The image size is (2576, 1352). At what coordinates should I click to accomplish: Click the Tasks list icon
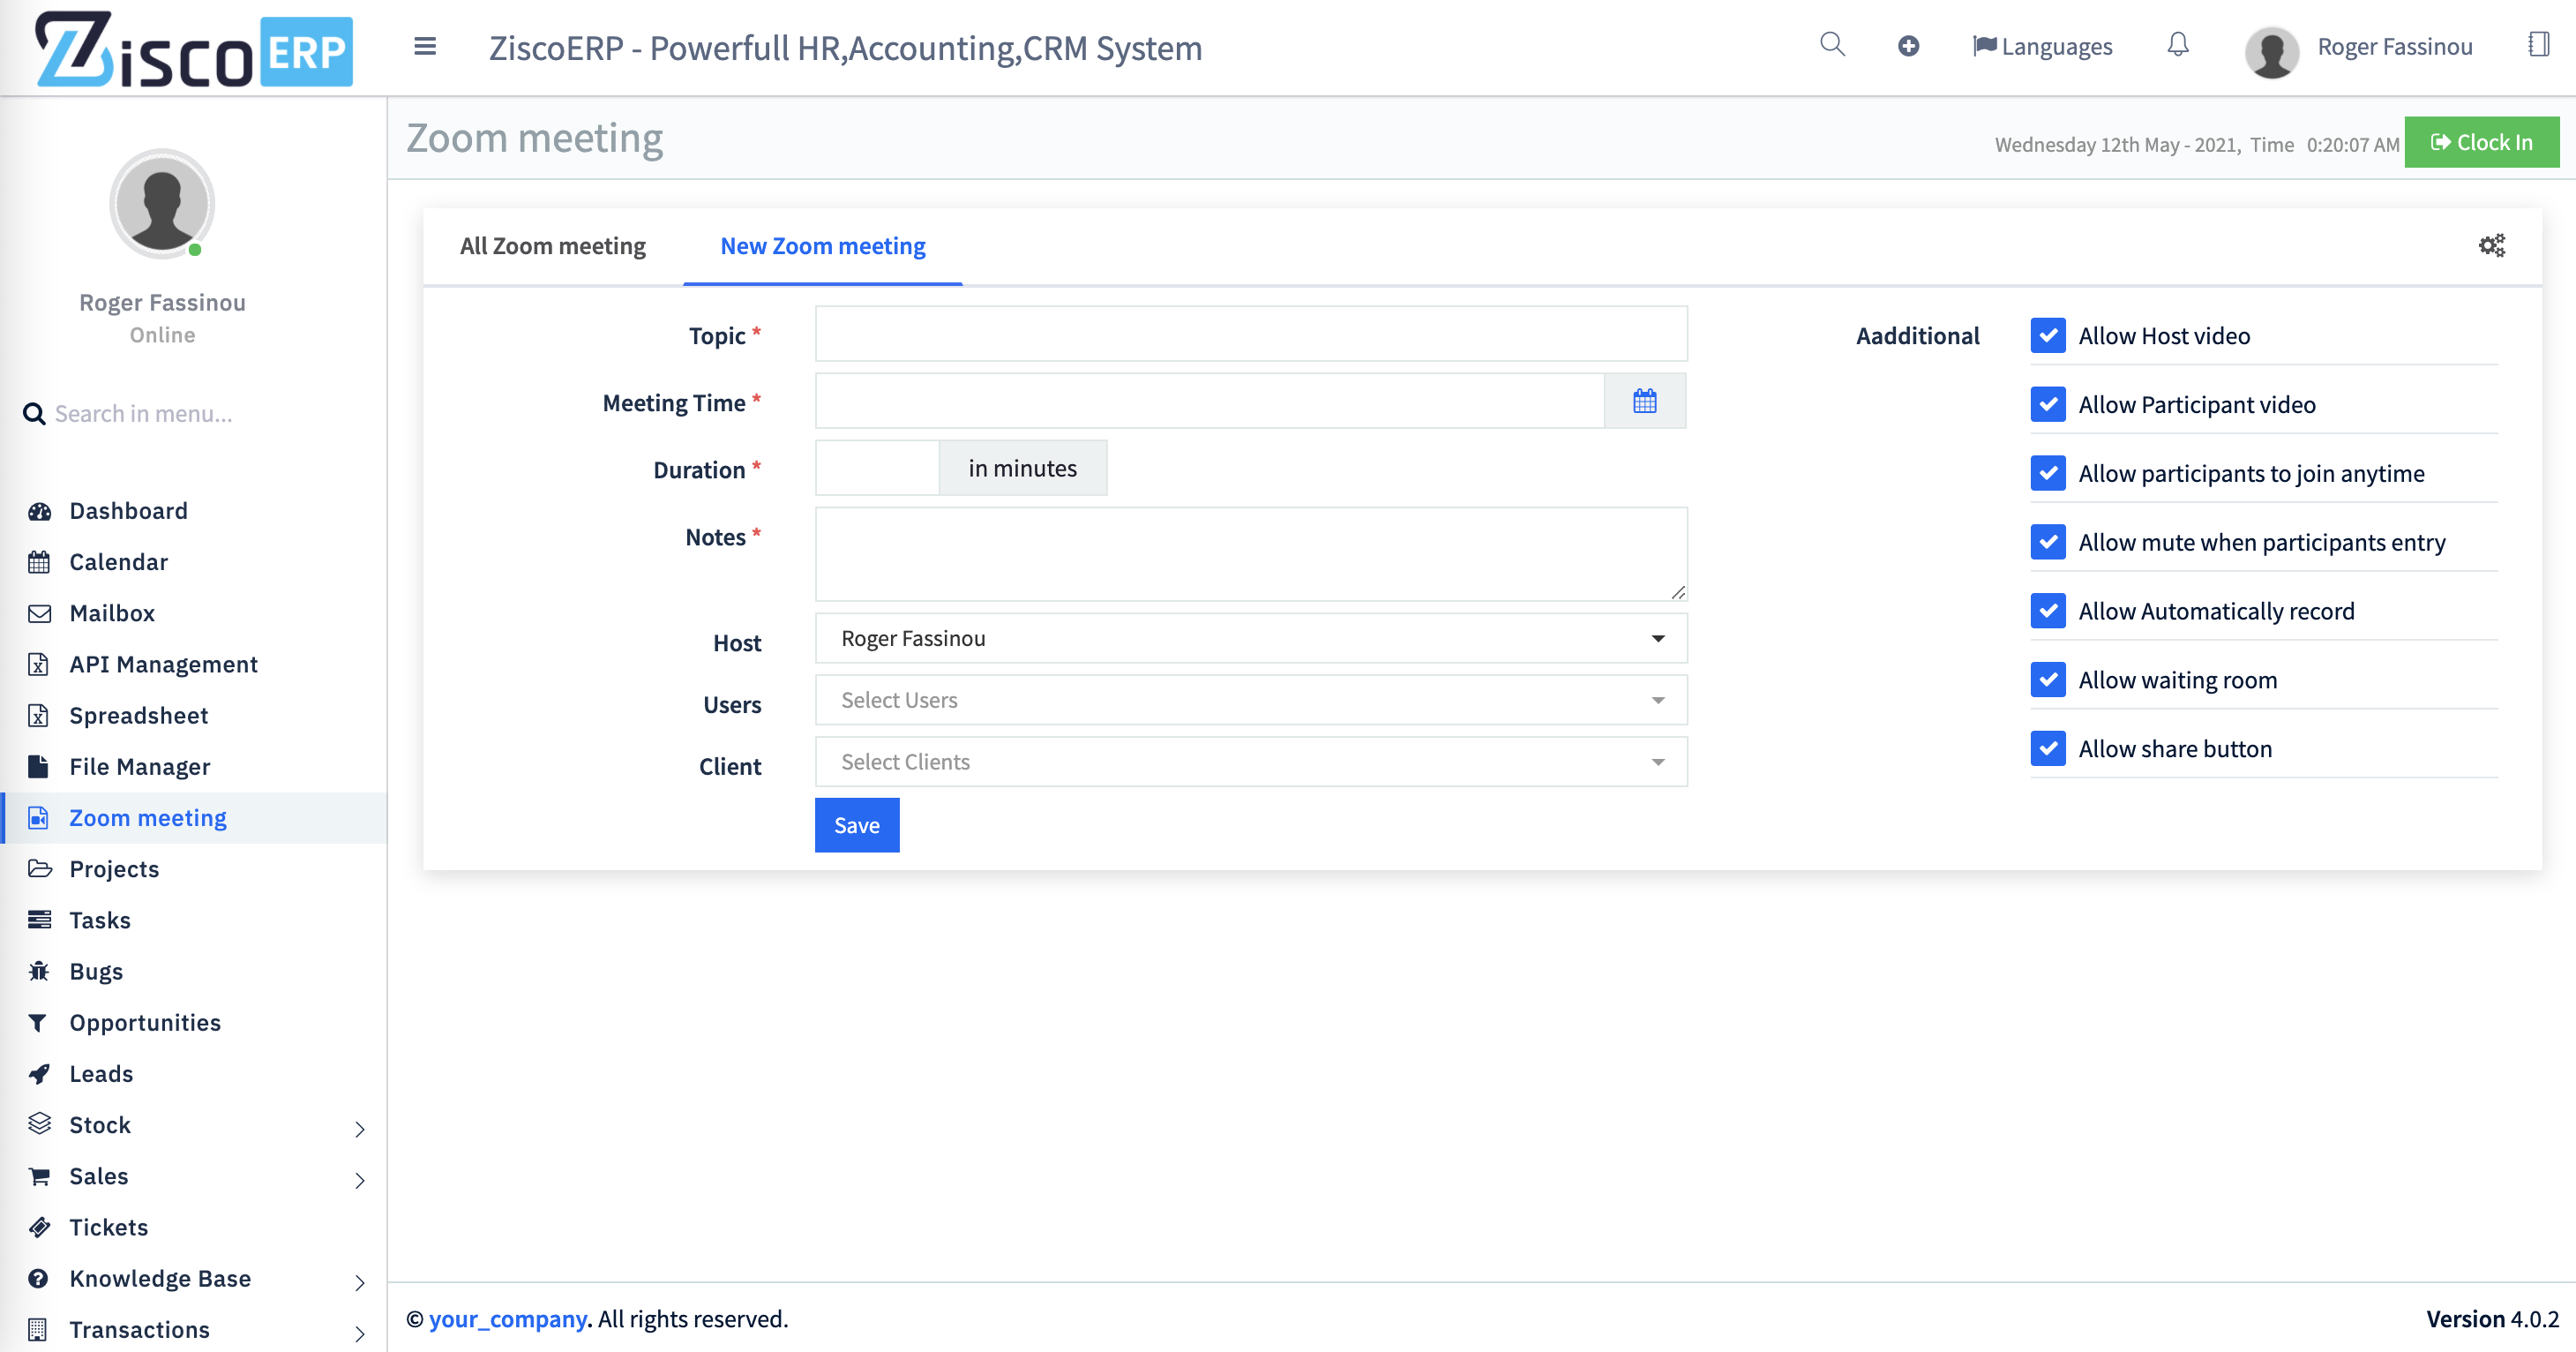tap(39, 920)
